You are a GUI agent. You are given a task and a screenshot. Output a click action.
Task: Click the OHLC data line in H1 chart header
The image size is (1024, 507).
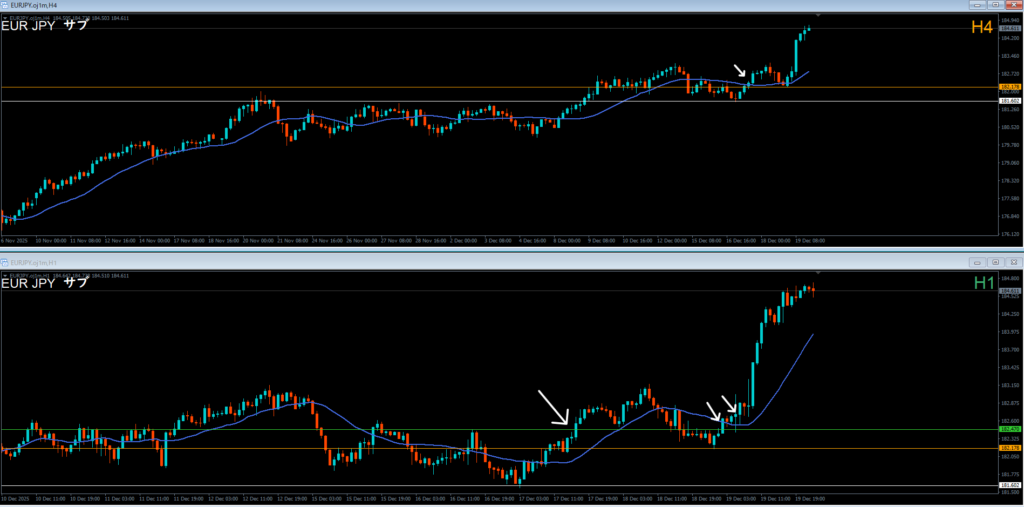69,275
